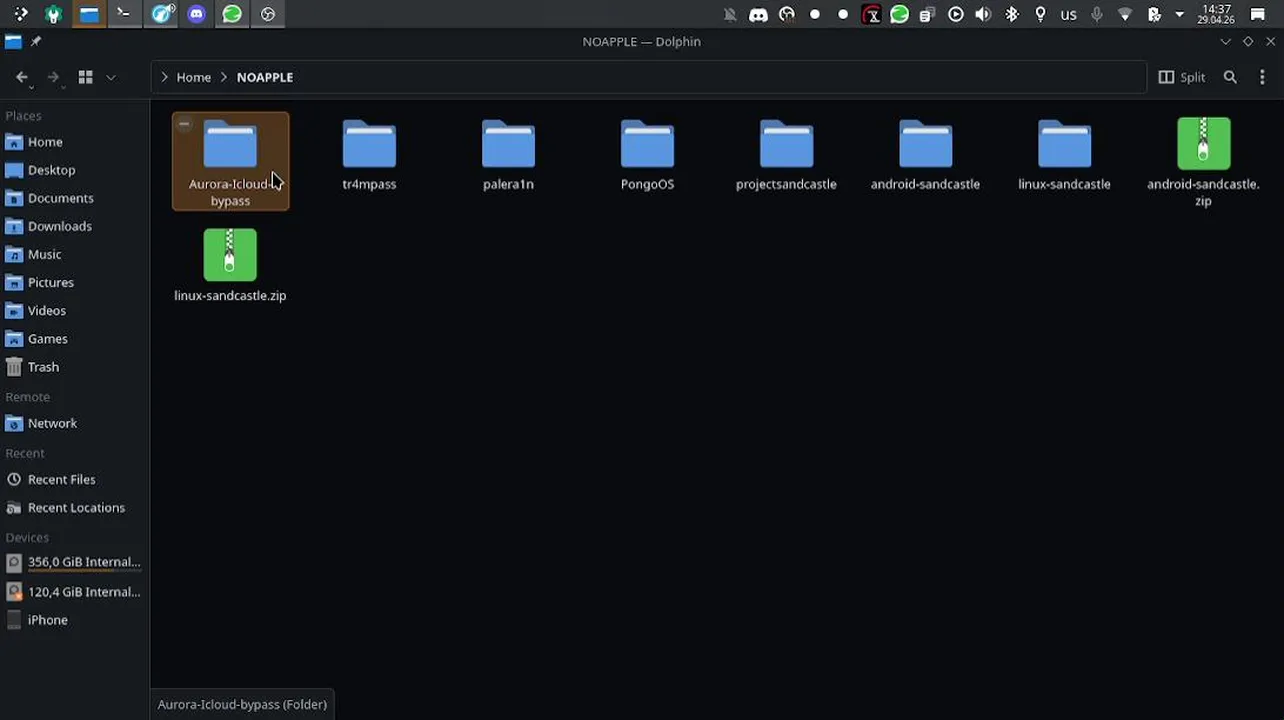Open Recent Files entry

point(75,479)
